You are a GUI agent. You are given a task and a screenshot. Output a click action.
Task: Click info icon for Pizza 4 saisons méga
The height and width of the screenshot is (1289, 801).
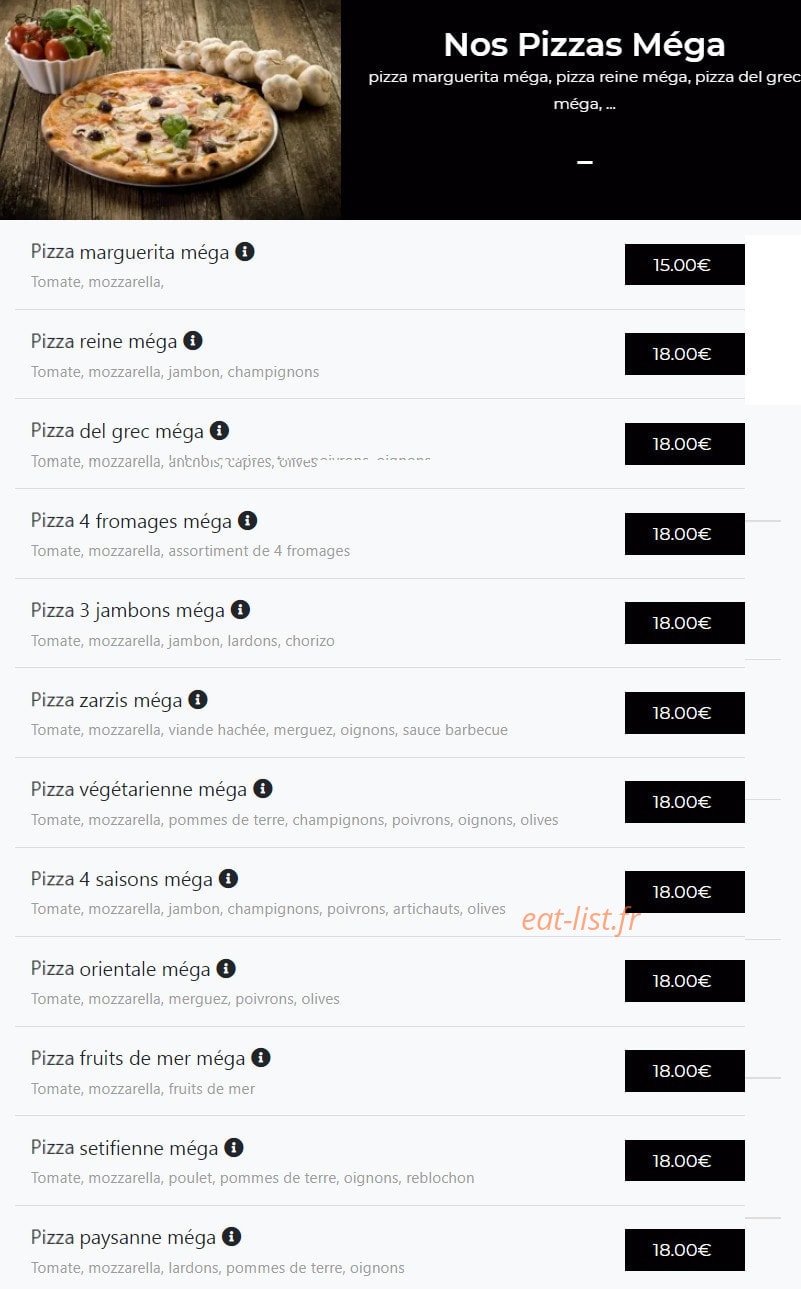[x=228, y=879]
